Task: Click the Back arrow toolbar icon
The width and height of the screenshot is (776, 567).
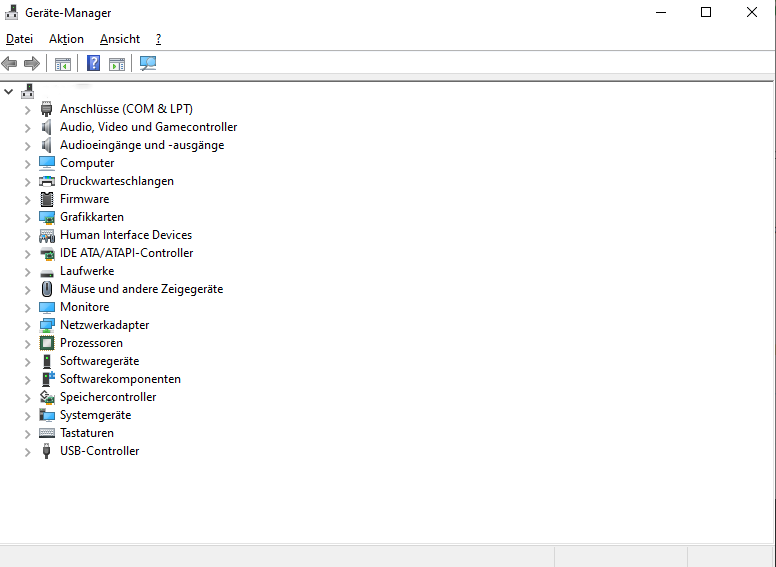Action: pyautogui.click(x=9, y=63)
